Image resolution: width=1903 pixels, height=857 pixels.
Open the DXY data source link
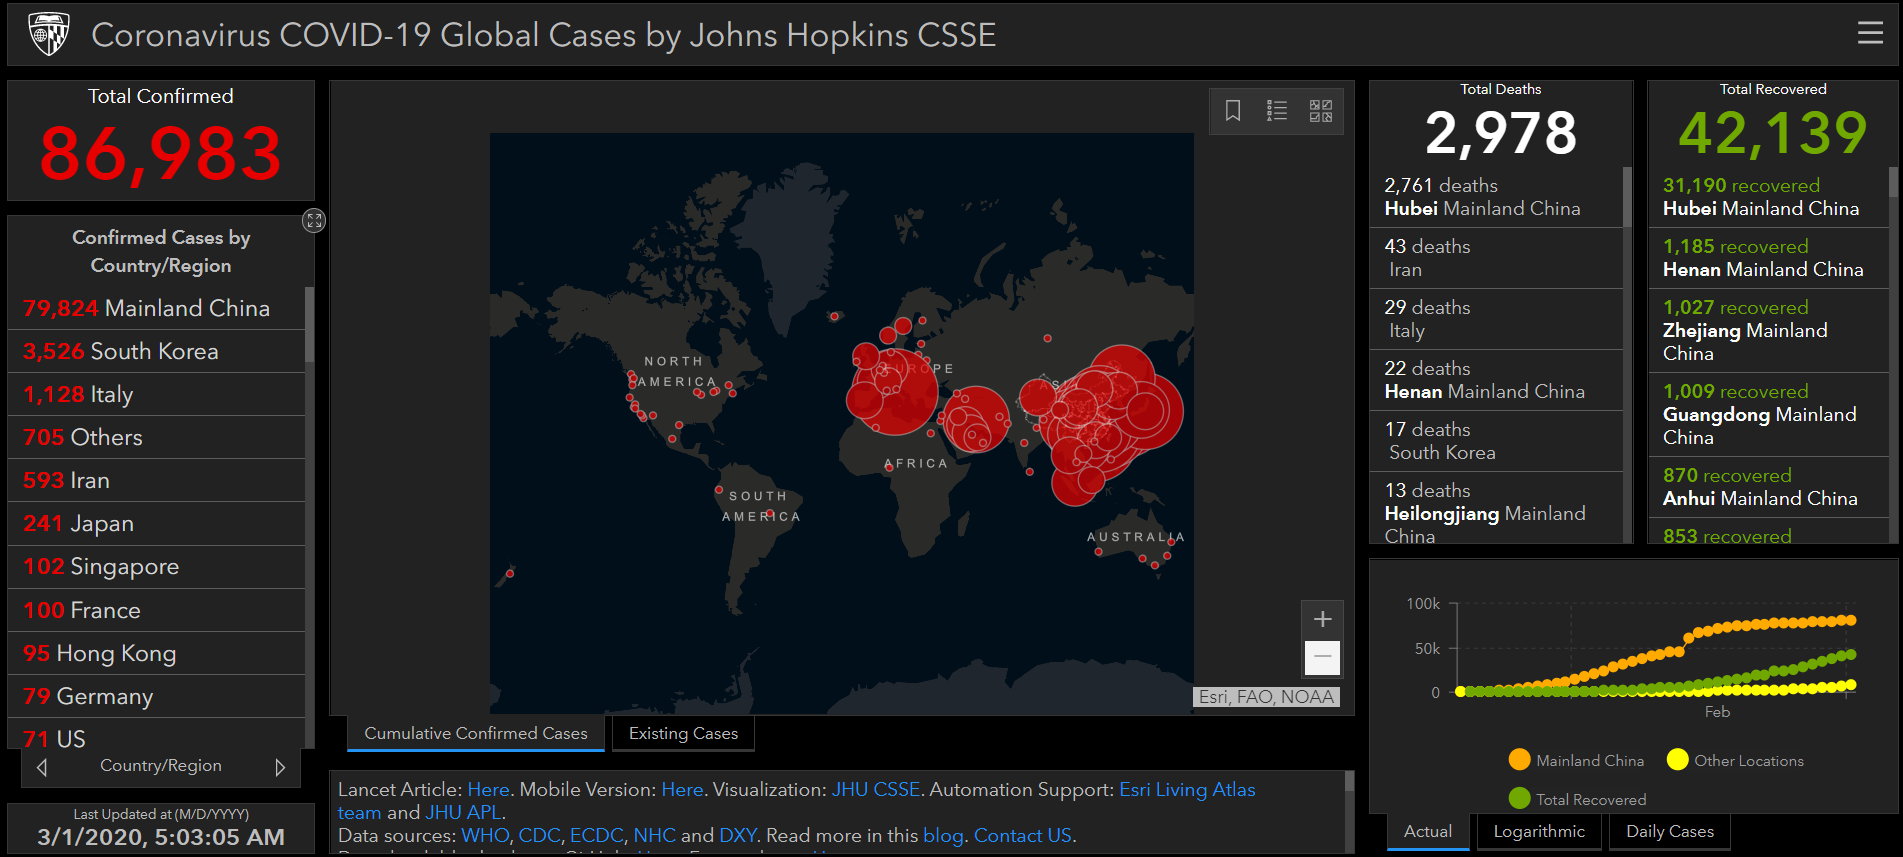coord(737,835)
